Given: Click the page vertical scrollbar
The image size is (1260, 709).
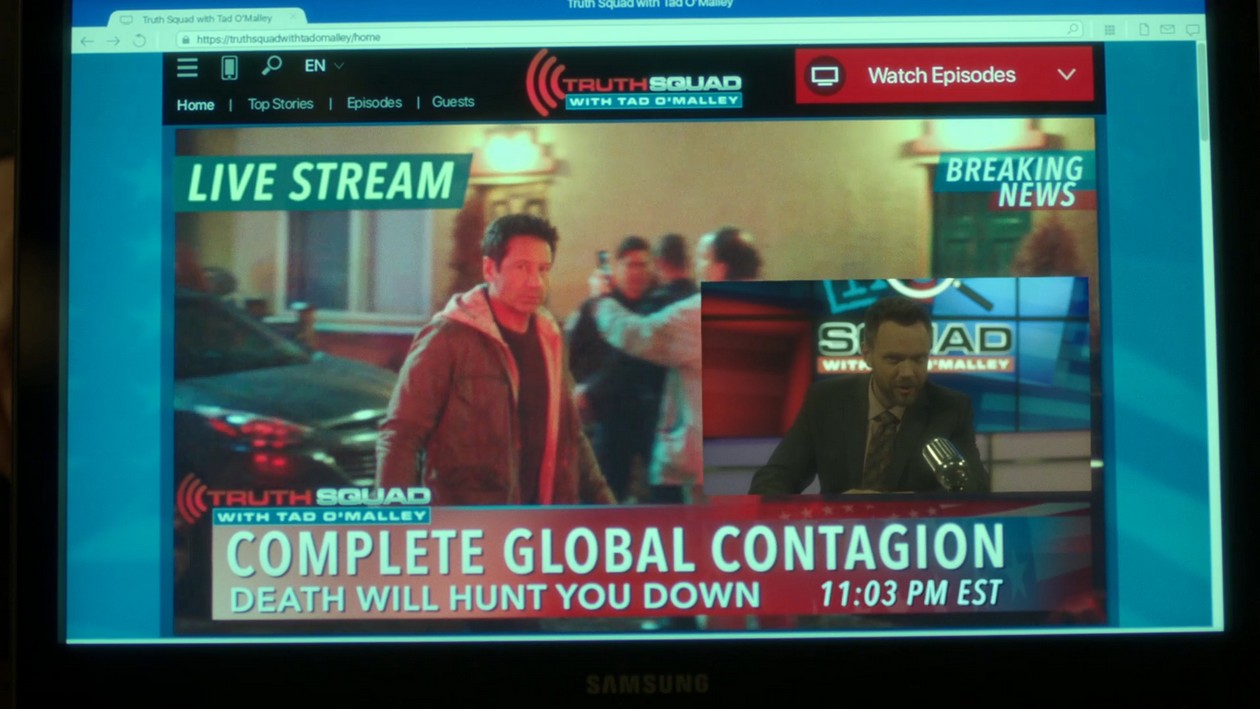Looking at the screenshot, I should click(x=1202, y=90).
